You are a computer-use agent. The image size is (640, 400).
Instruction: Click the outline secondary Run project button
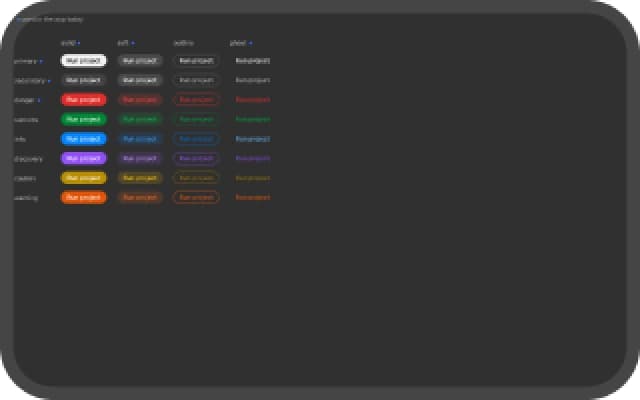click(x=196, y=80)
